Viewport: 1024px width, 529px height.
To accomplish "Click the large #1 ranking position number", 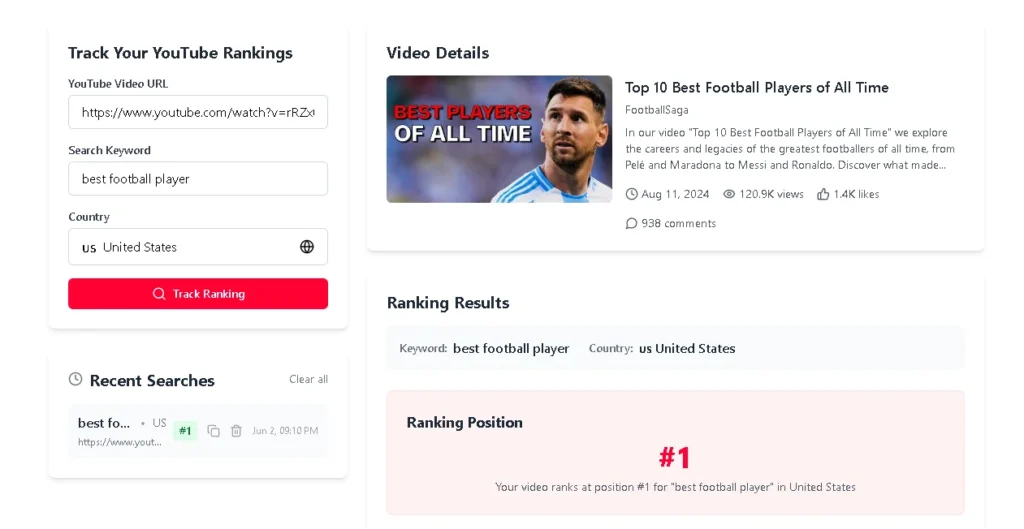I will point(675,458).
